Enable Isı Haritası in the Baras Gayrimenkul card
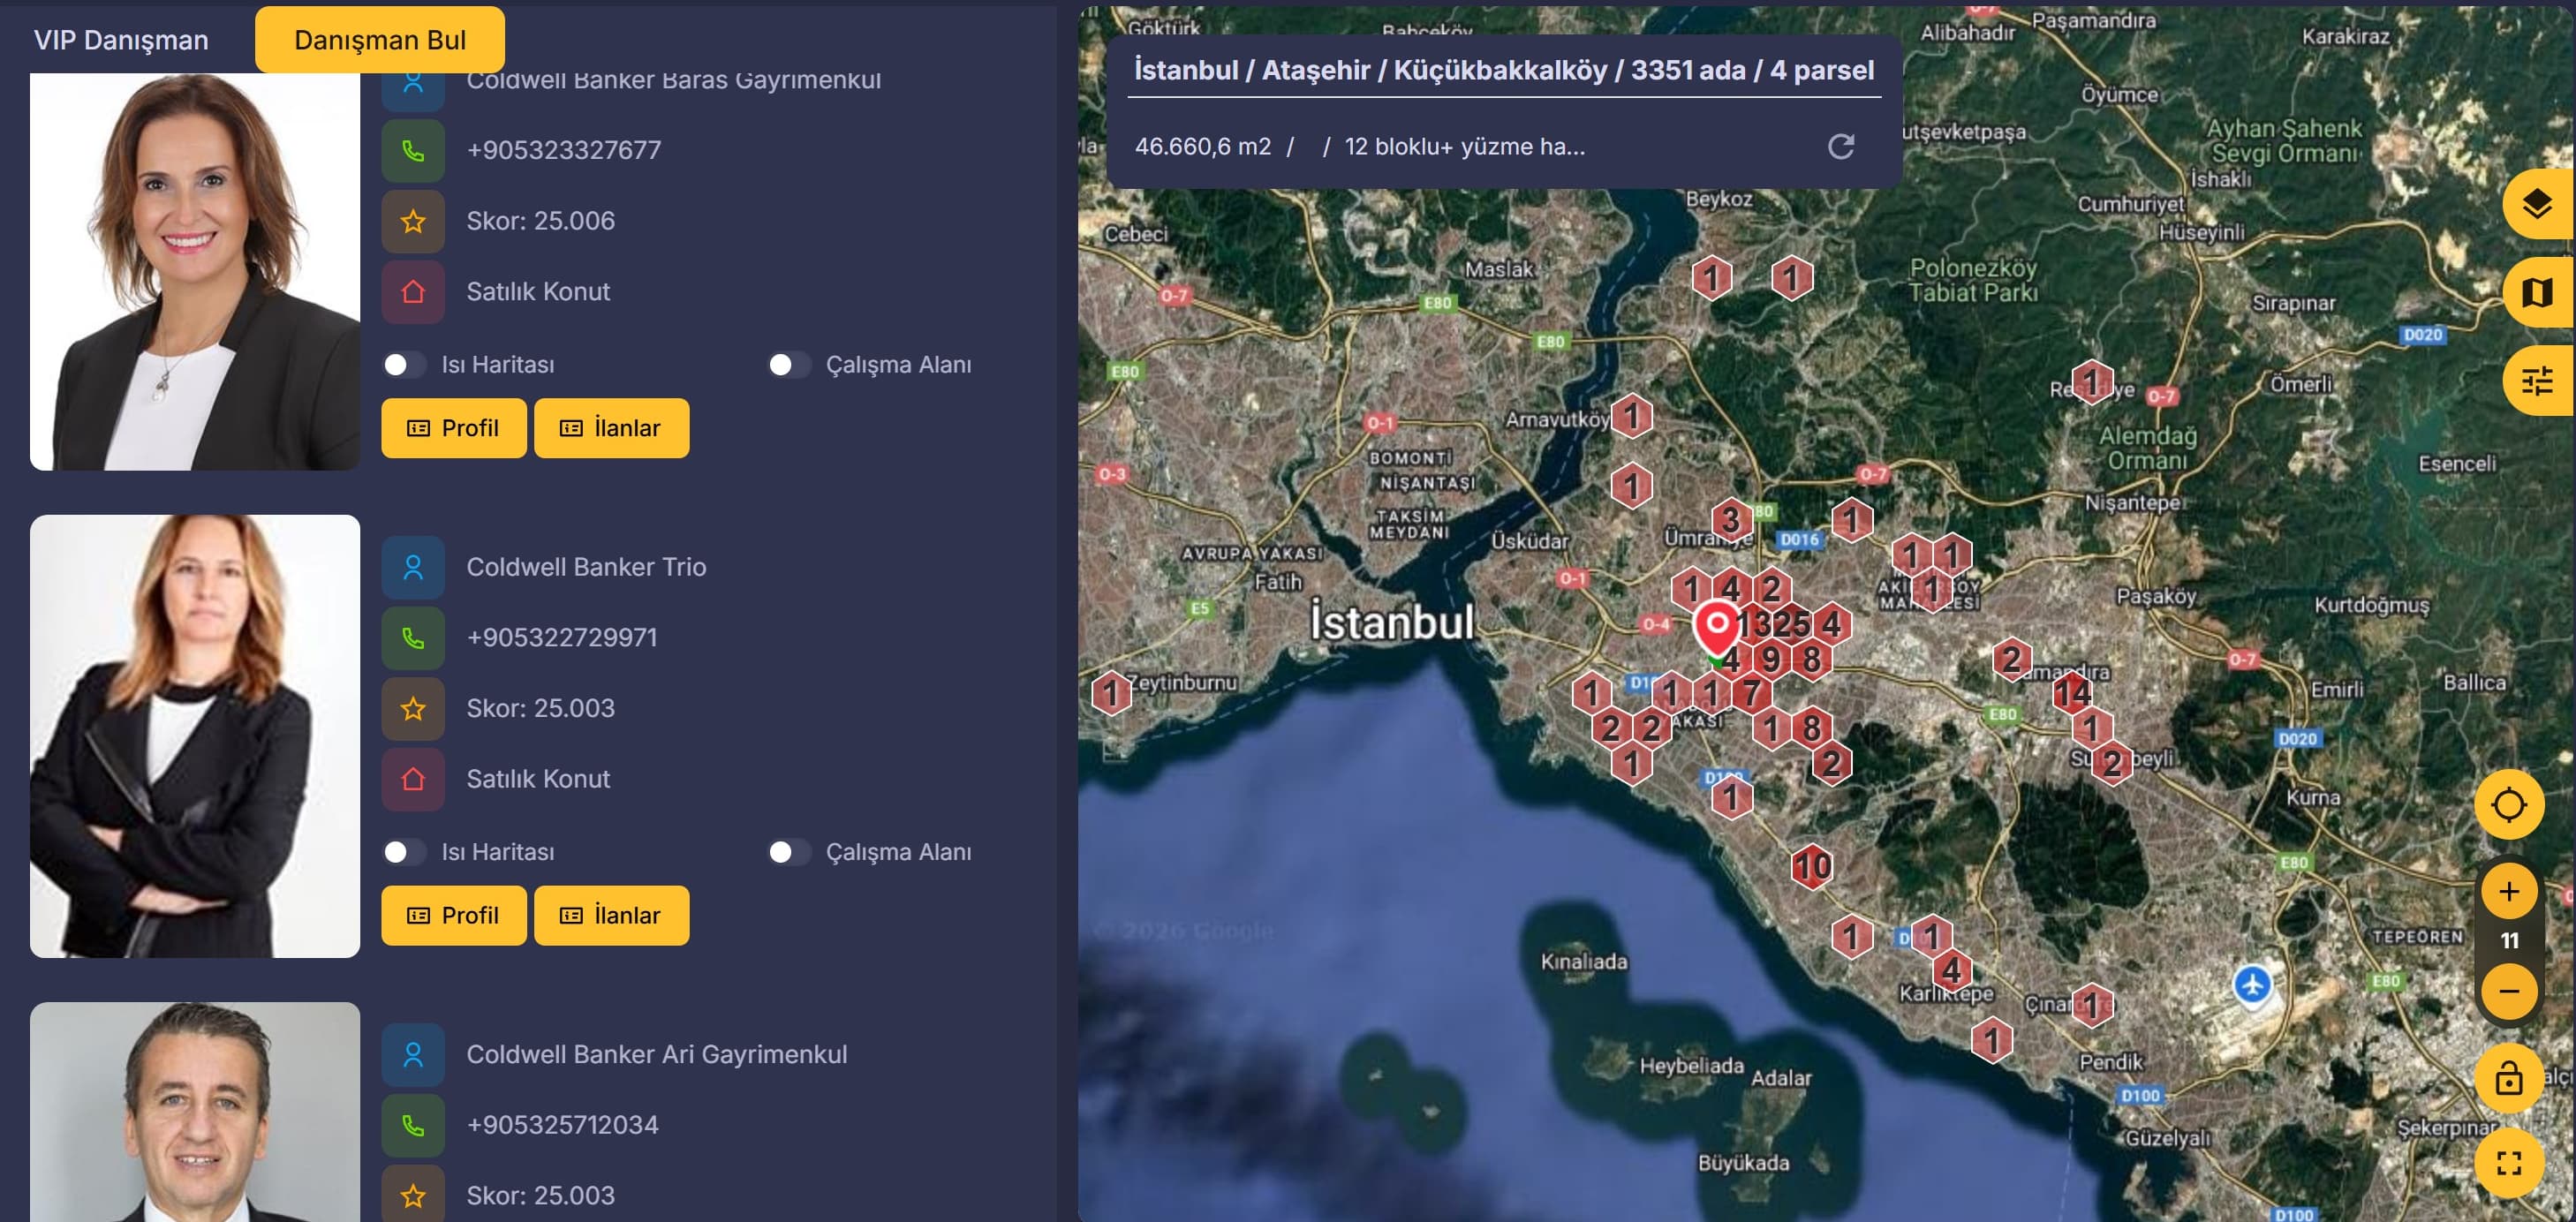 (x=404, y=365)
